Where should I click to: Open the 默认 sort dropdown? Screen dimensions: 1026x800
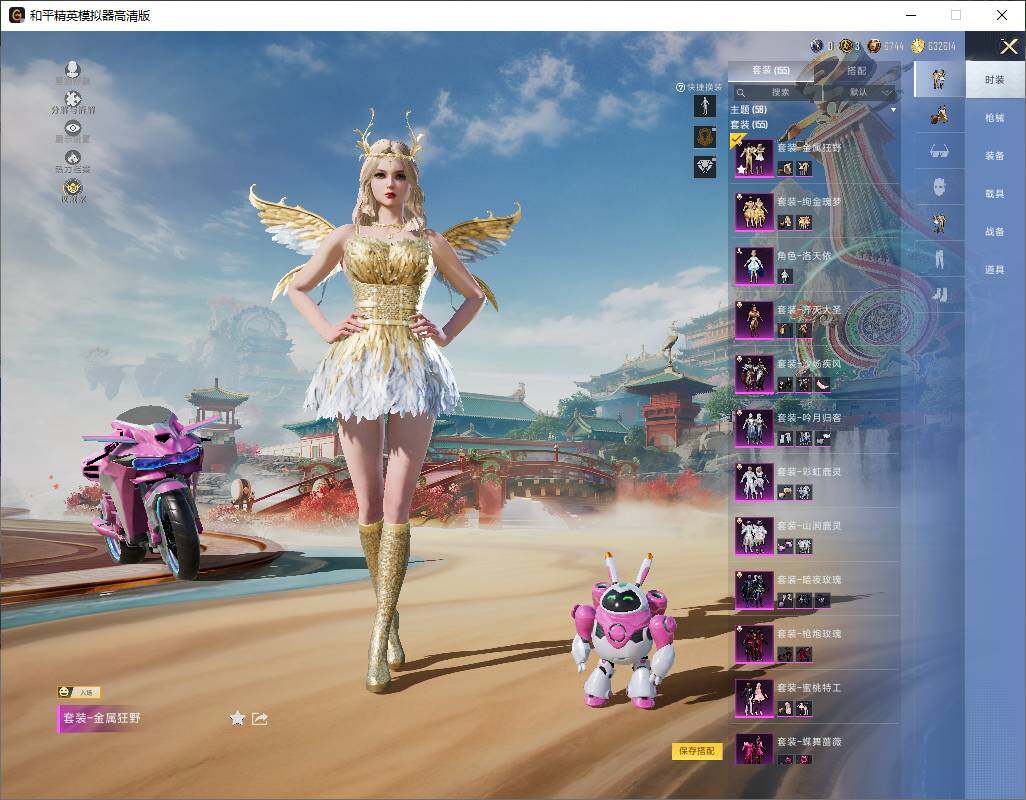pyautogui.click(x=859, y=93)
